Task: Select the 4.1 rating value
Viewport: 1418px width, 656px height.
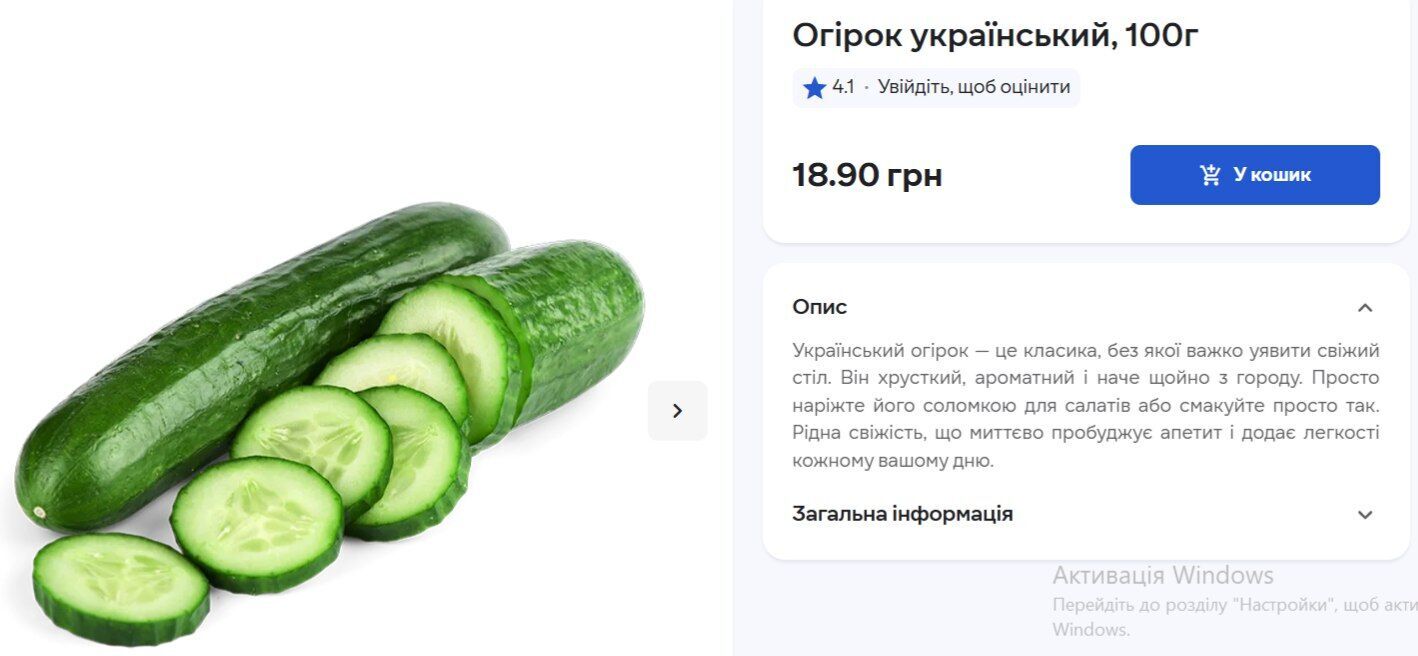Action: click(843, 87)
